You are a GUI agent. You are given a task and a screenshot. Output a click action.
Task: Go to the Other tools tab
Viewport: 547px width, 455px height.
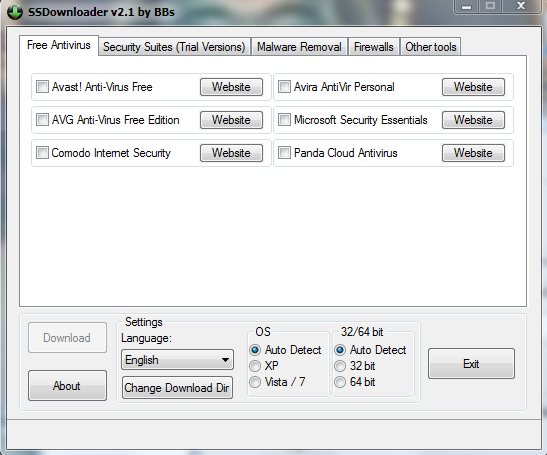tap(431, 47)
